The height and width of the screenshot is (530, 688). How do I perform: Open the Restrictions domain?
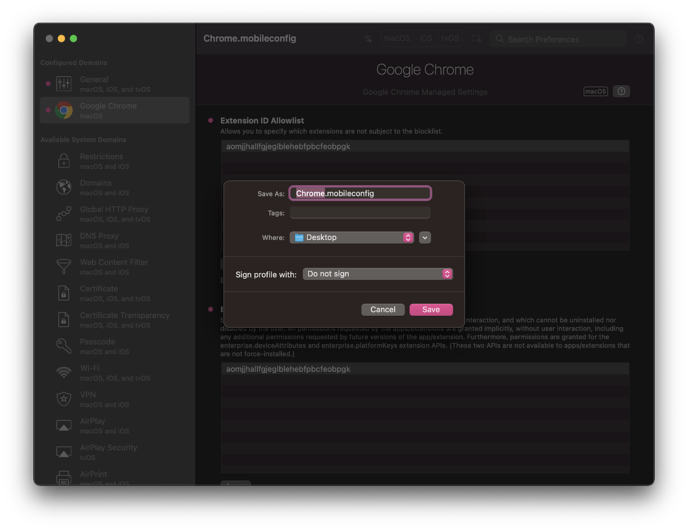click(115, 161)
